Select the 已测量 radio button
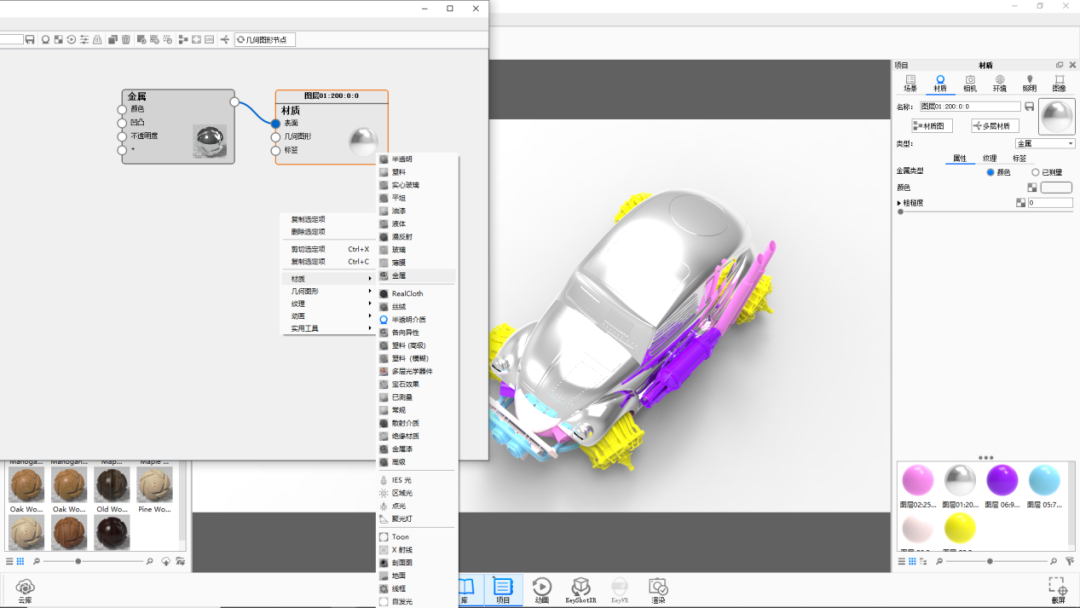 [1035, 172]
